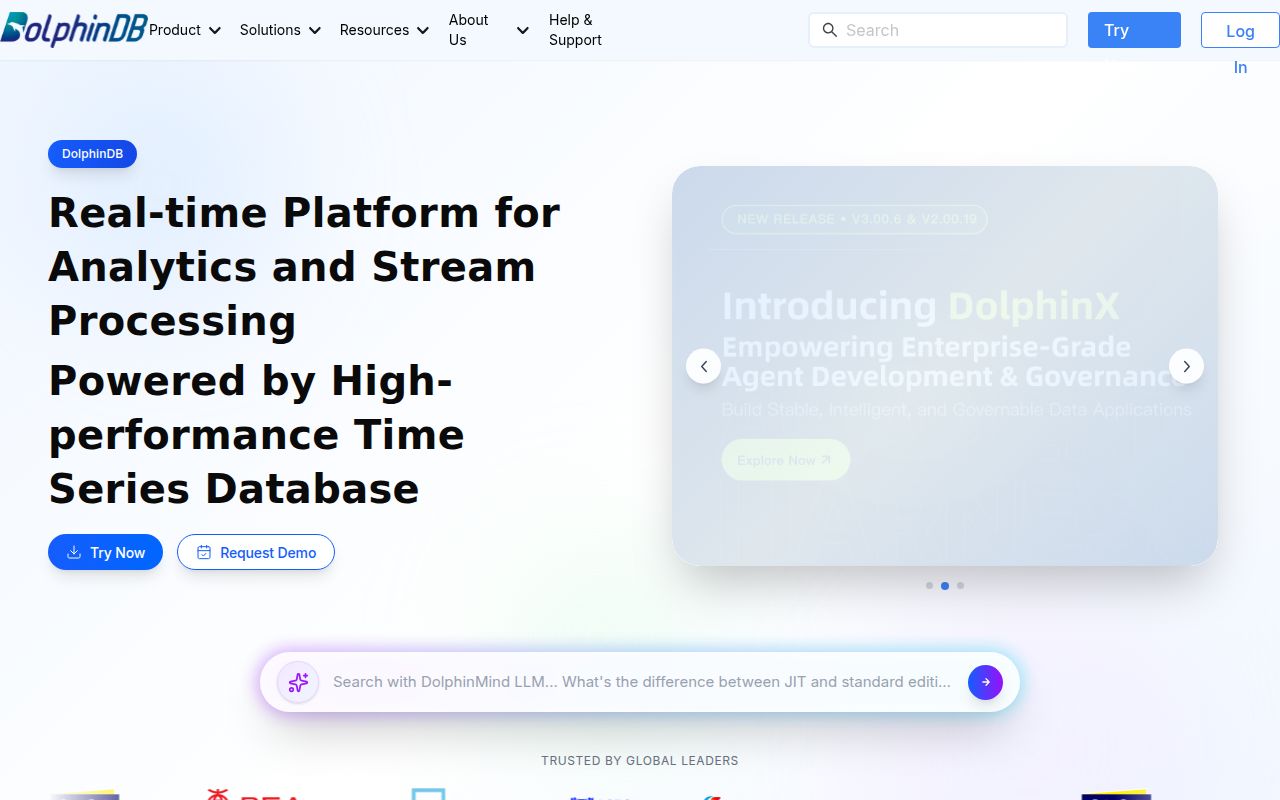The height and width of the screenshot is (800, 1280).
Task: Select first carousel dot indicator
Action: pyautogui.click(x=929, y=585)
